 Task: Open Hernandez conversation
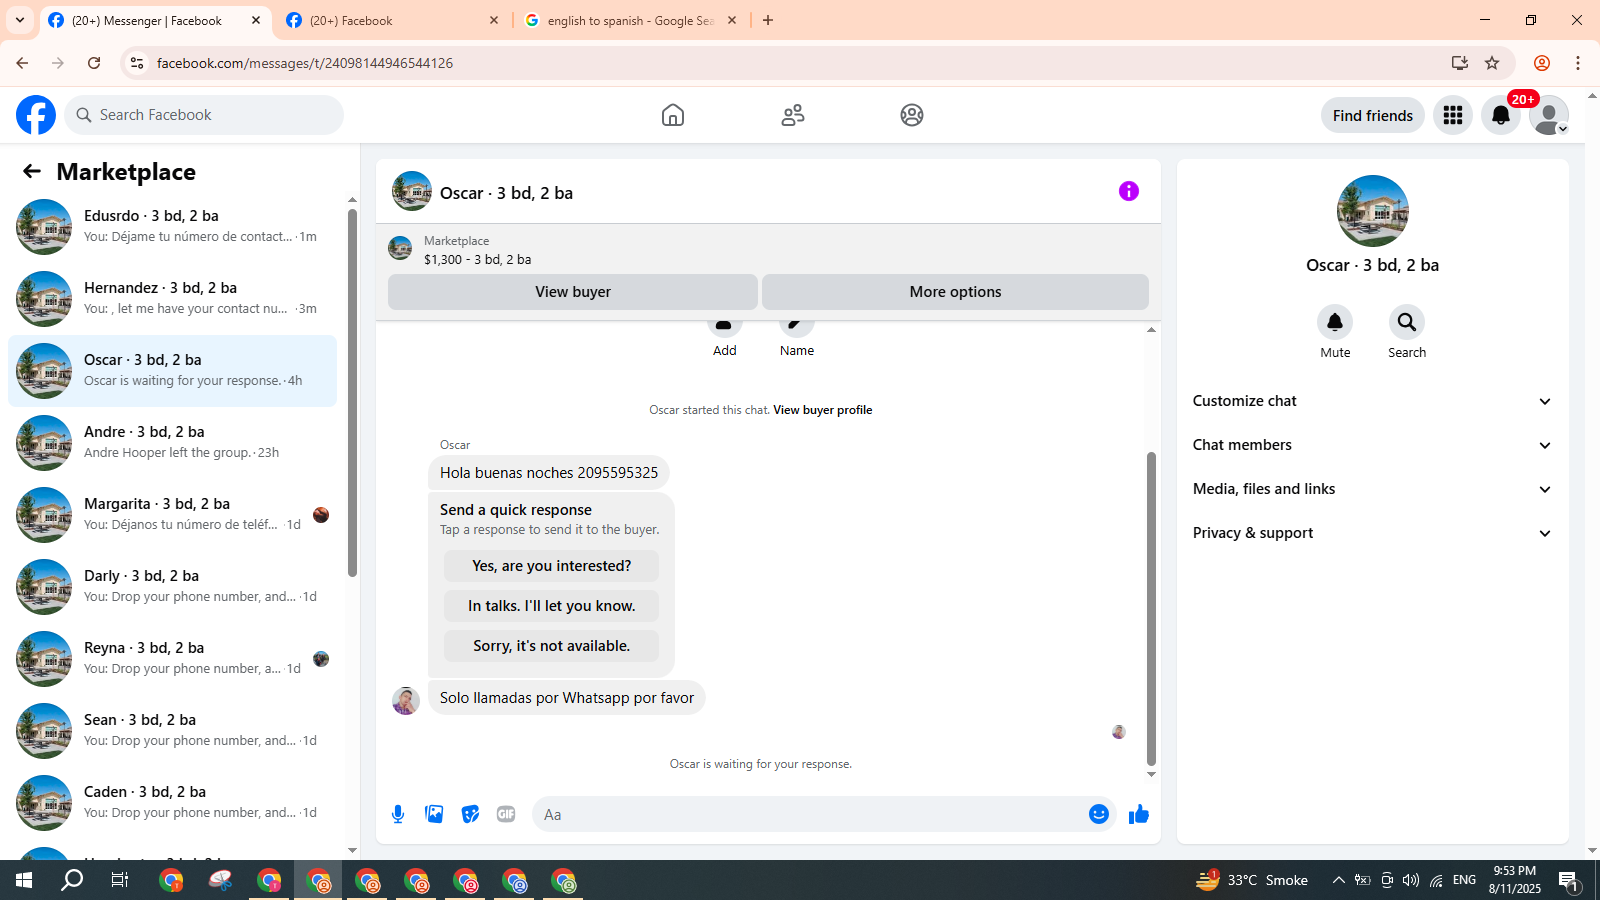pos(172,299)
